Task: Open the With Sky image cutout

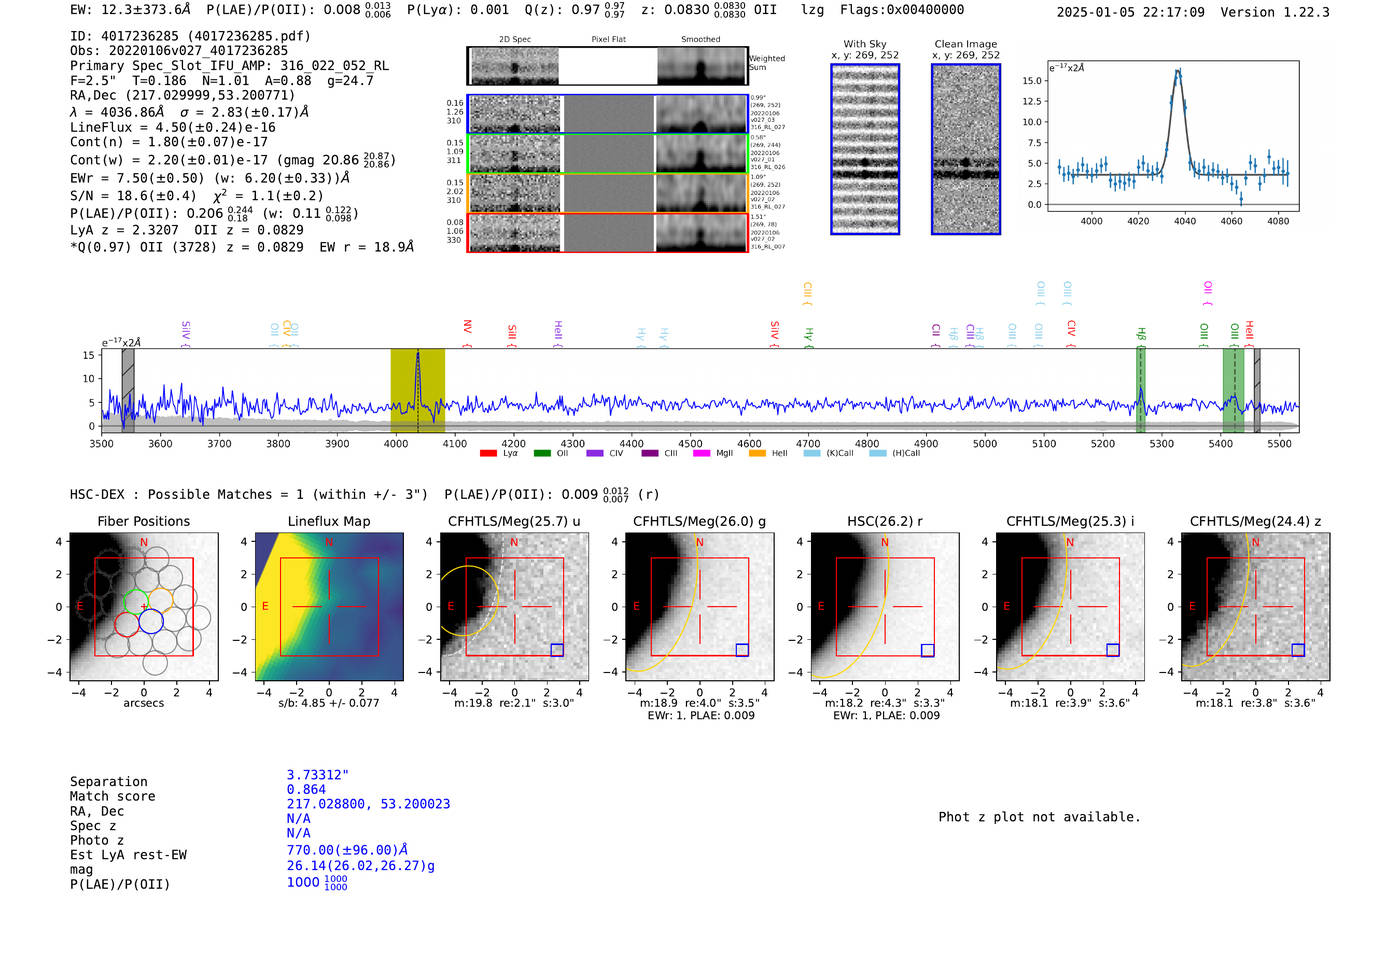Action: pos(865,149)
